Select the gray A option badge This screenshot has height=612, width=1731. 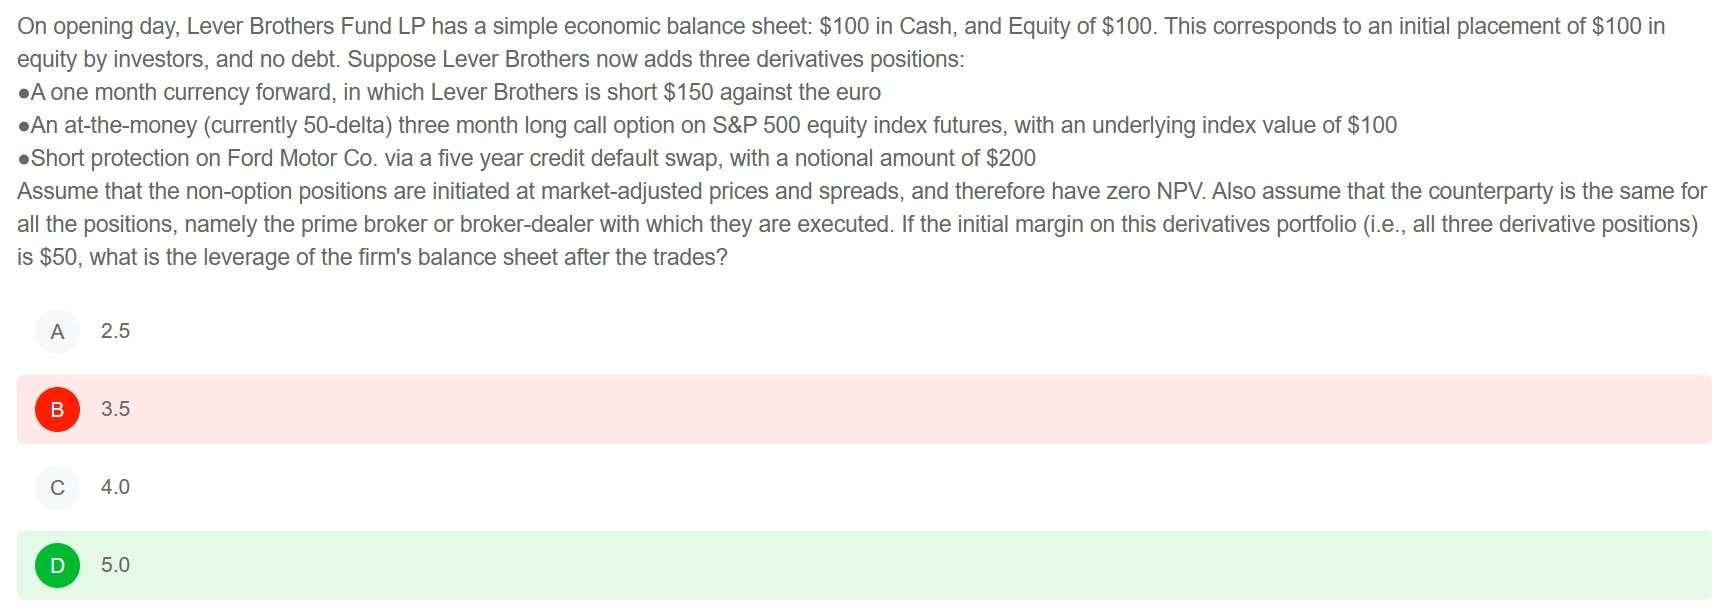[57, 331]
